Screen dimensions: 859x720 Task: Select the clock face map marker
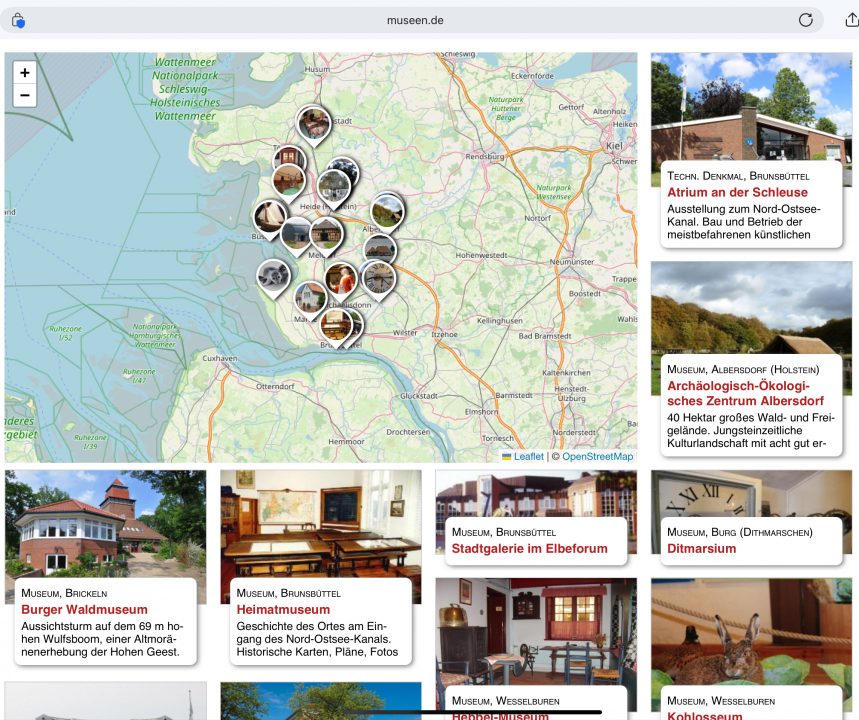tap(379, 277)
